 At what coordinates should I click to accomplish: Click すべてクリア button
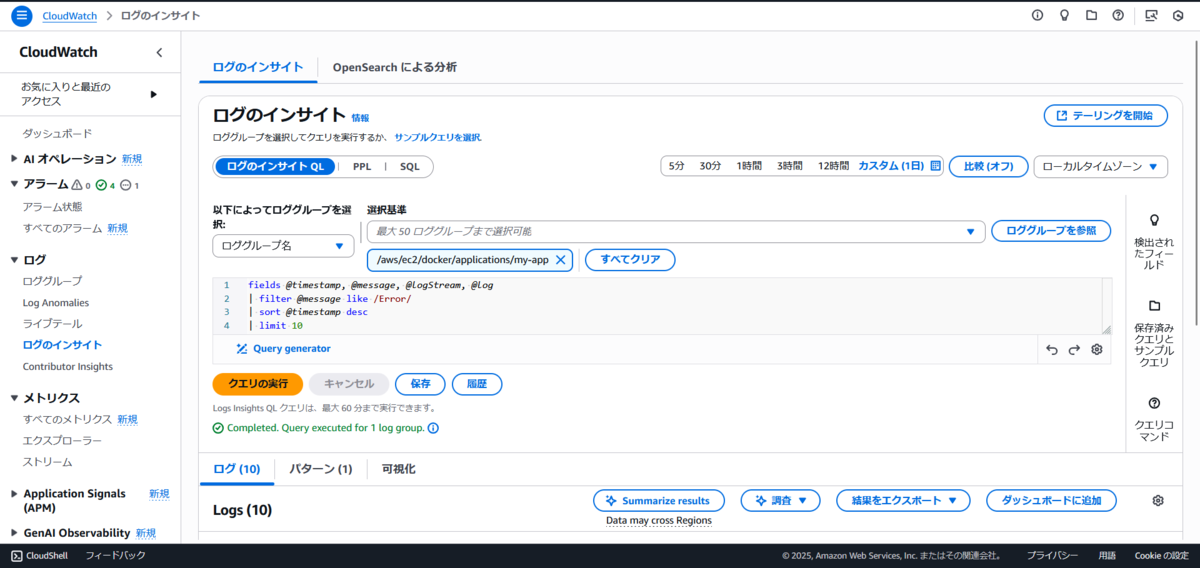coord(630,260)
